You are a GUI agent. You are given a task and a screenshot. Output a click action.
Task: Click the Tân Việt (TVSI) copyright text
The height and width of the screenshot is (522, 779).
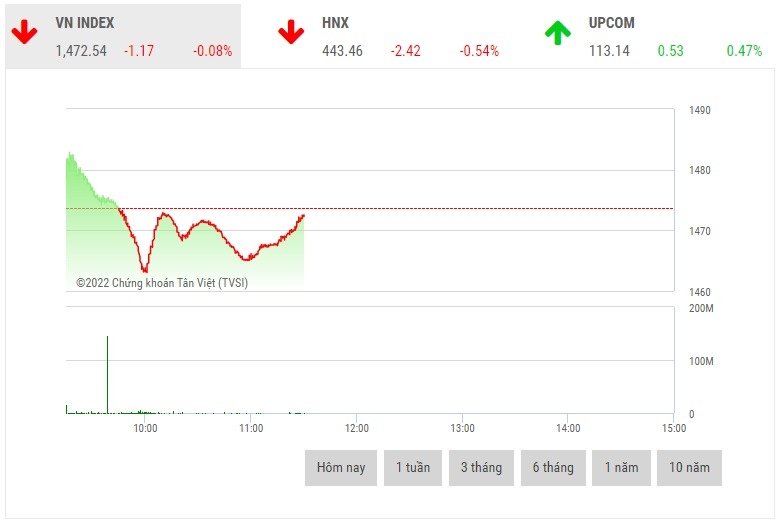[x=162, y=283]
